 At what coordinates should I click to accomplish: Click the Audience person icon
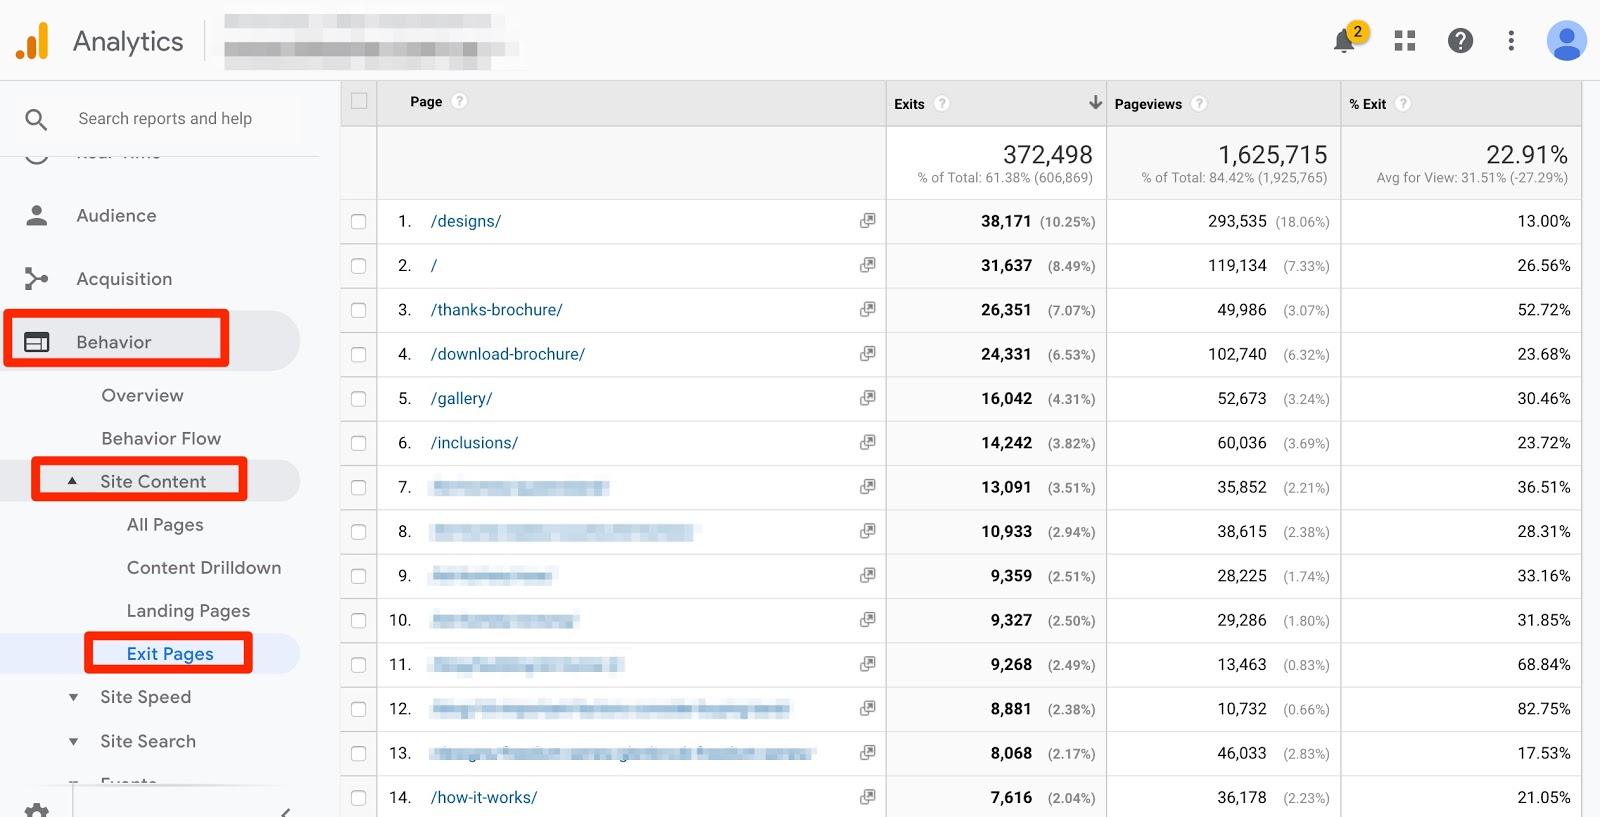coord(37,216)
